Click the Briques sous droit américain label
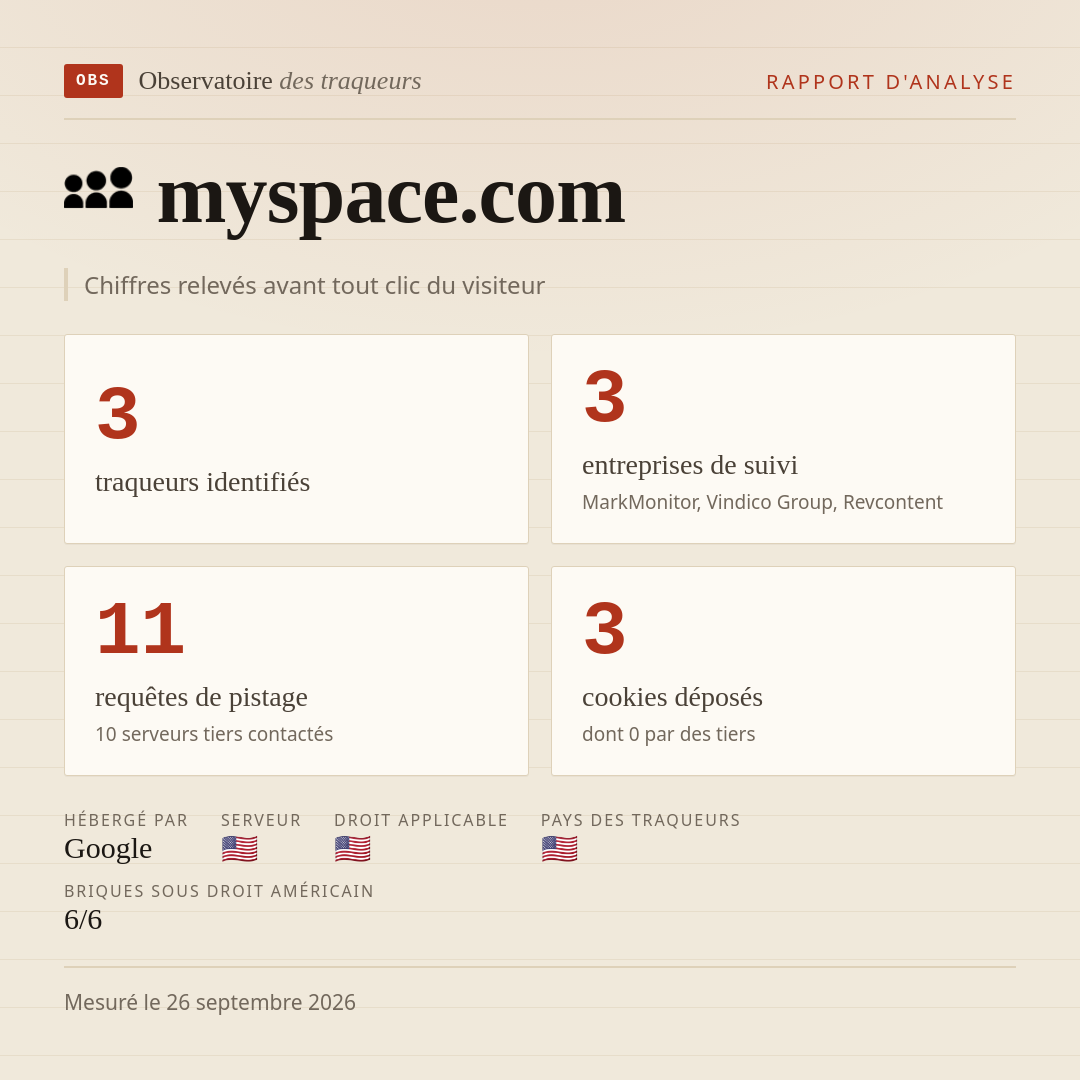The height and width of the screenshot is (1080, 1080). (x=219, y=891)
